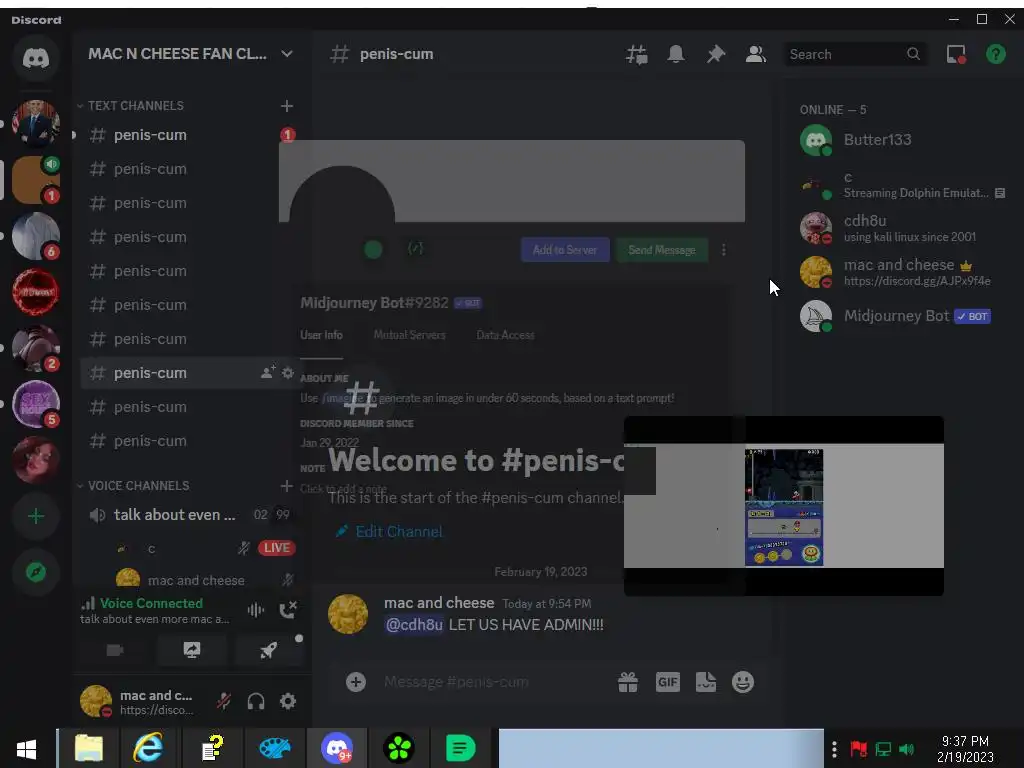Switch to Data Access tab
Viewport: 1024px width, 768px height.
point(505,335)
